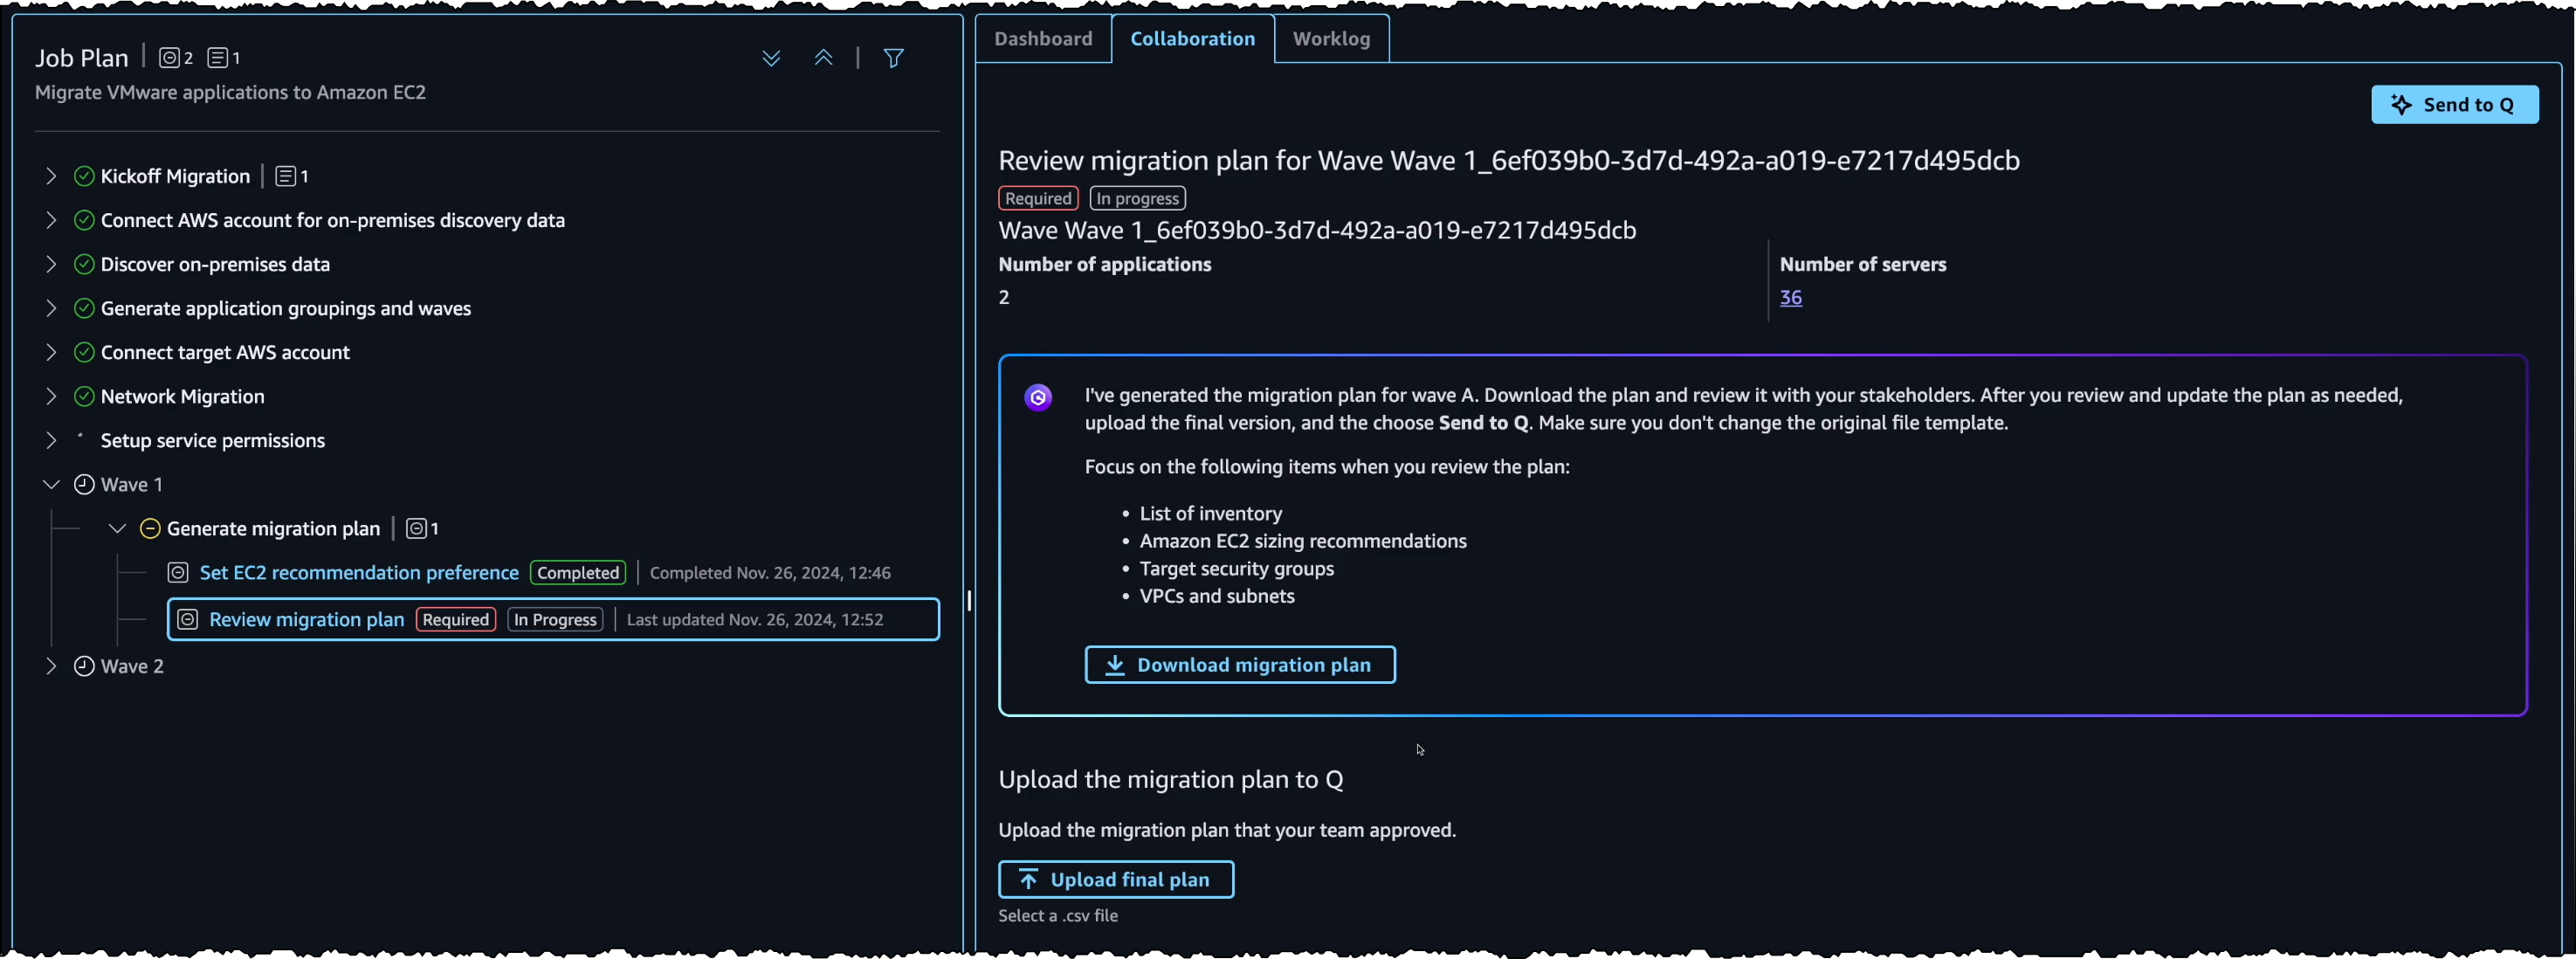Open the Worklog tab

click(x=1330, y=39)
